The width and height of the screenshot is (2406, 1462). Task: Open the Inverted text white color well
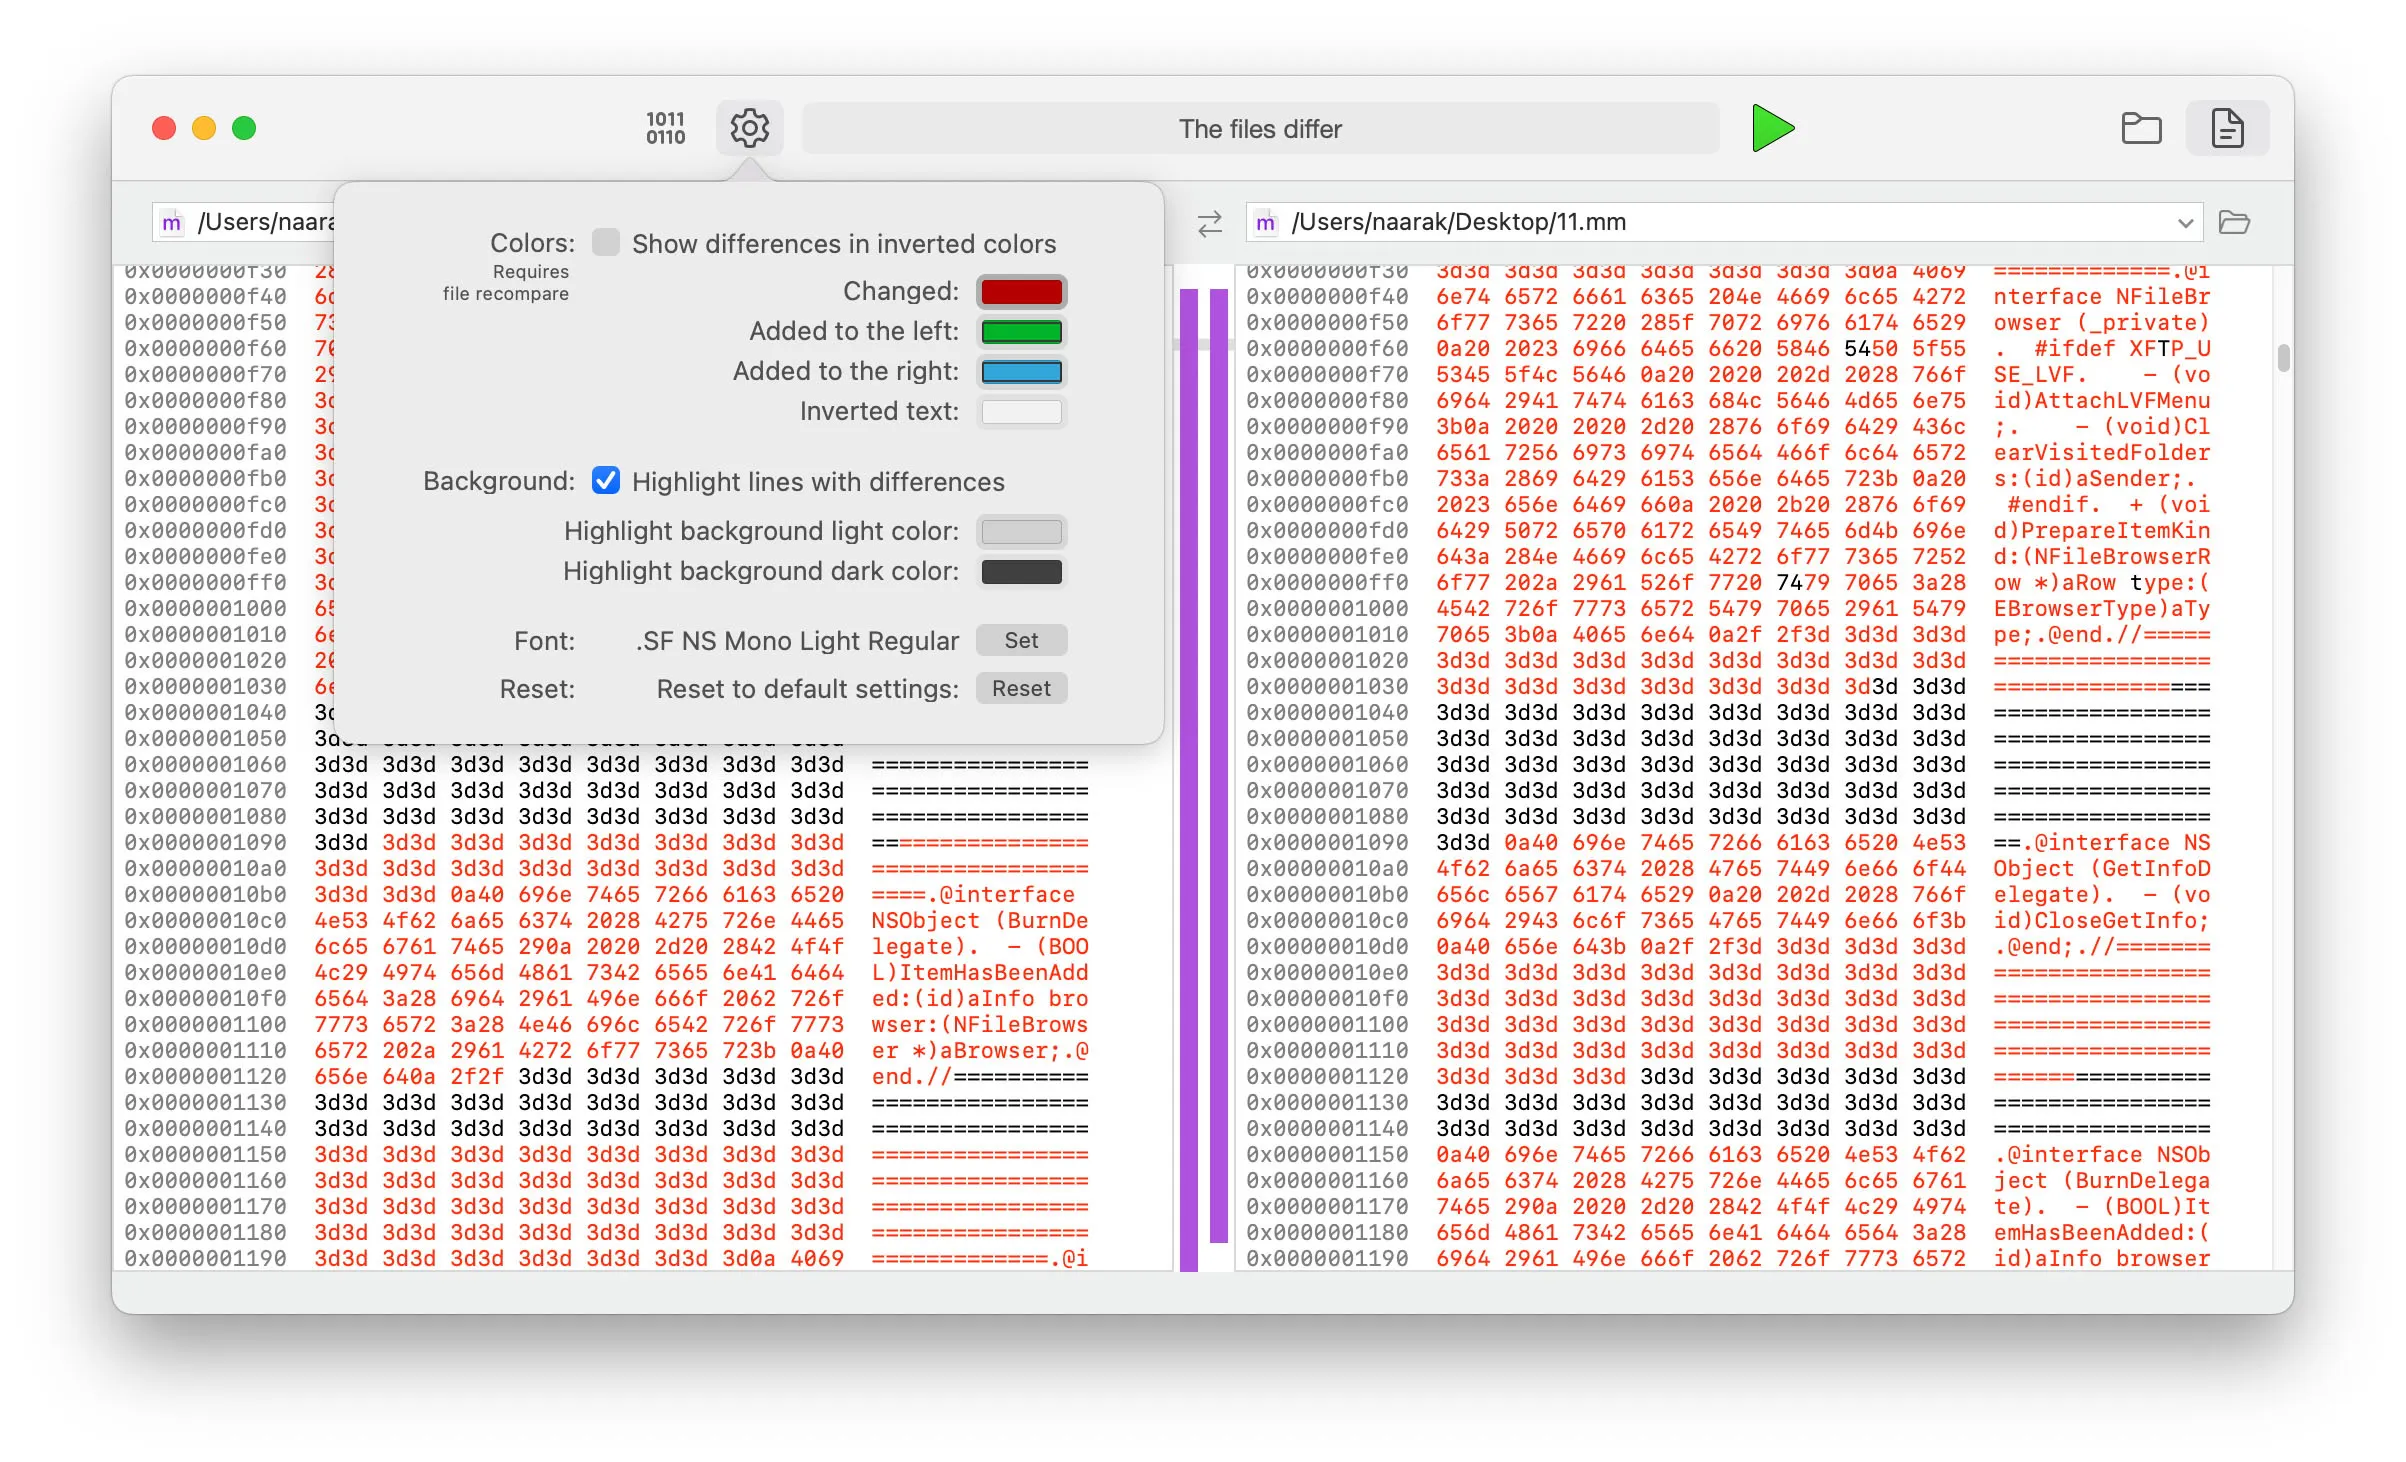pyautogui.click(x=1021, y=411)
